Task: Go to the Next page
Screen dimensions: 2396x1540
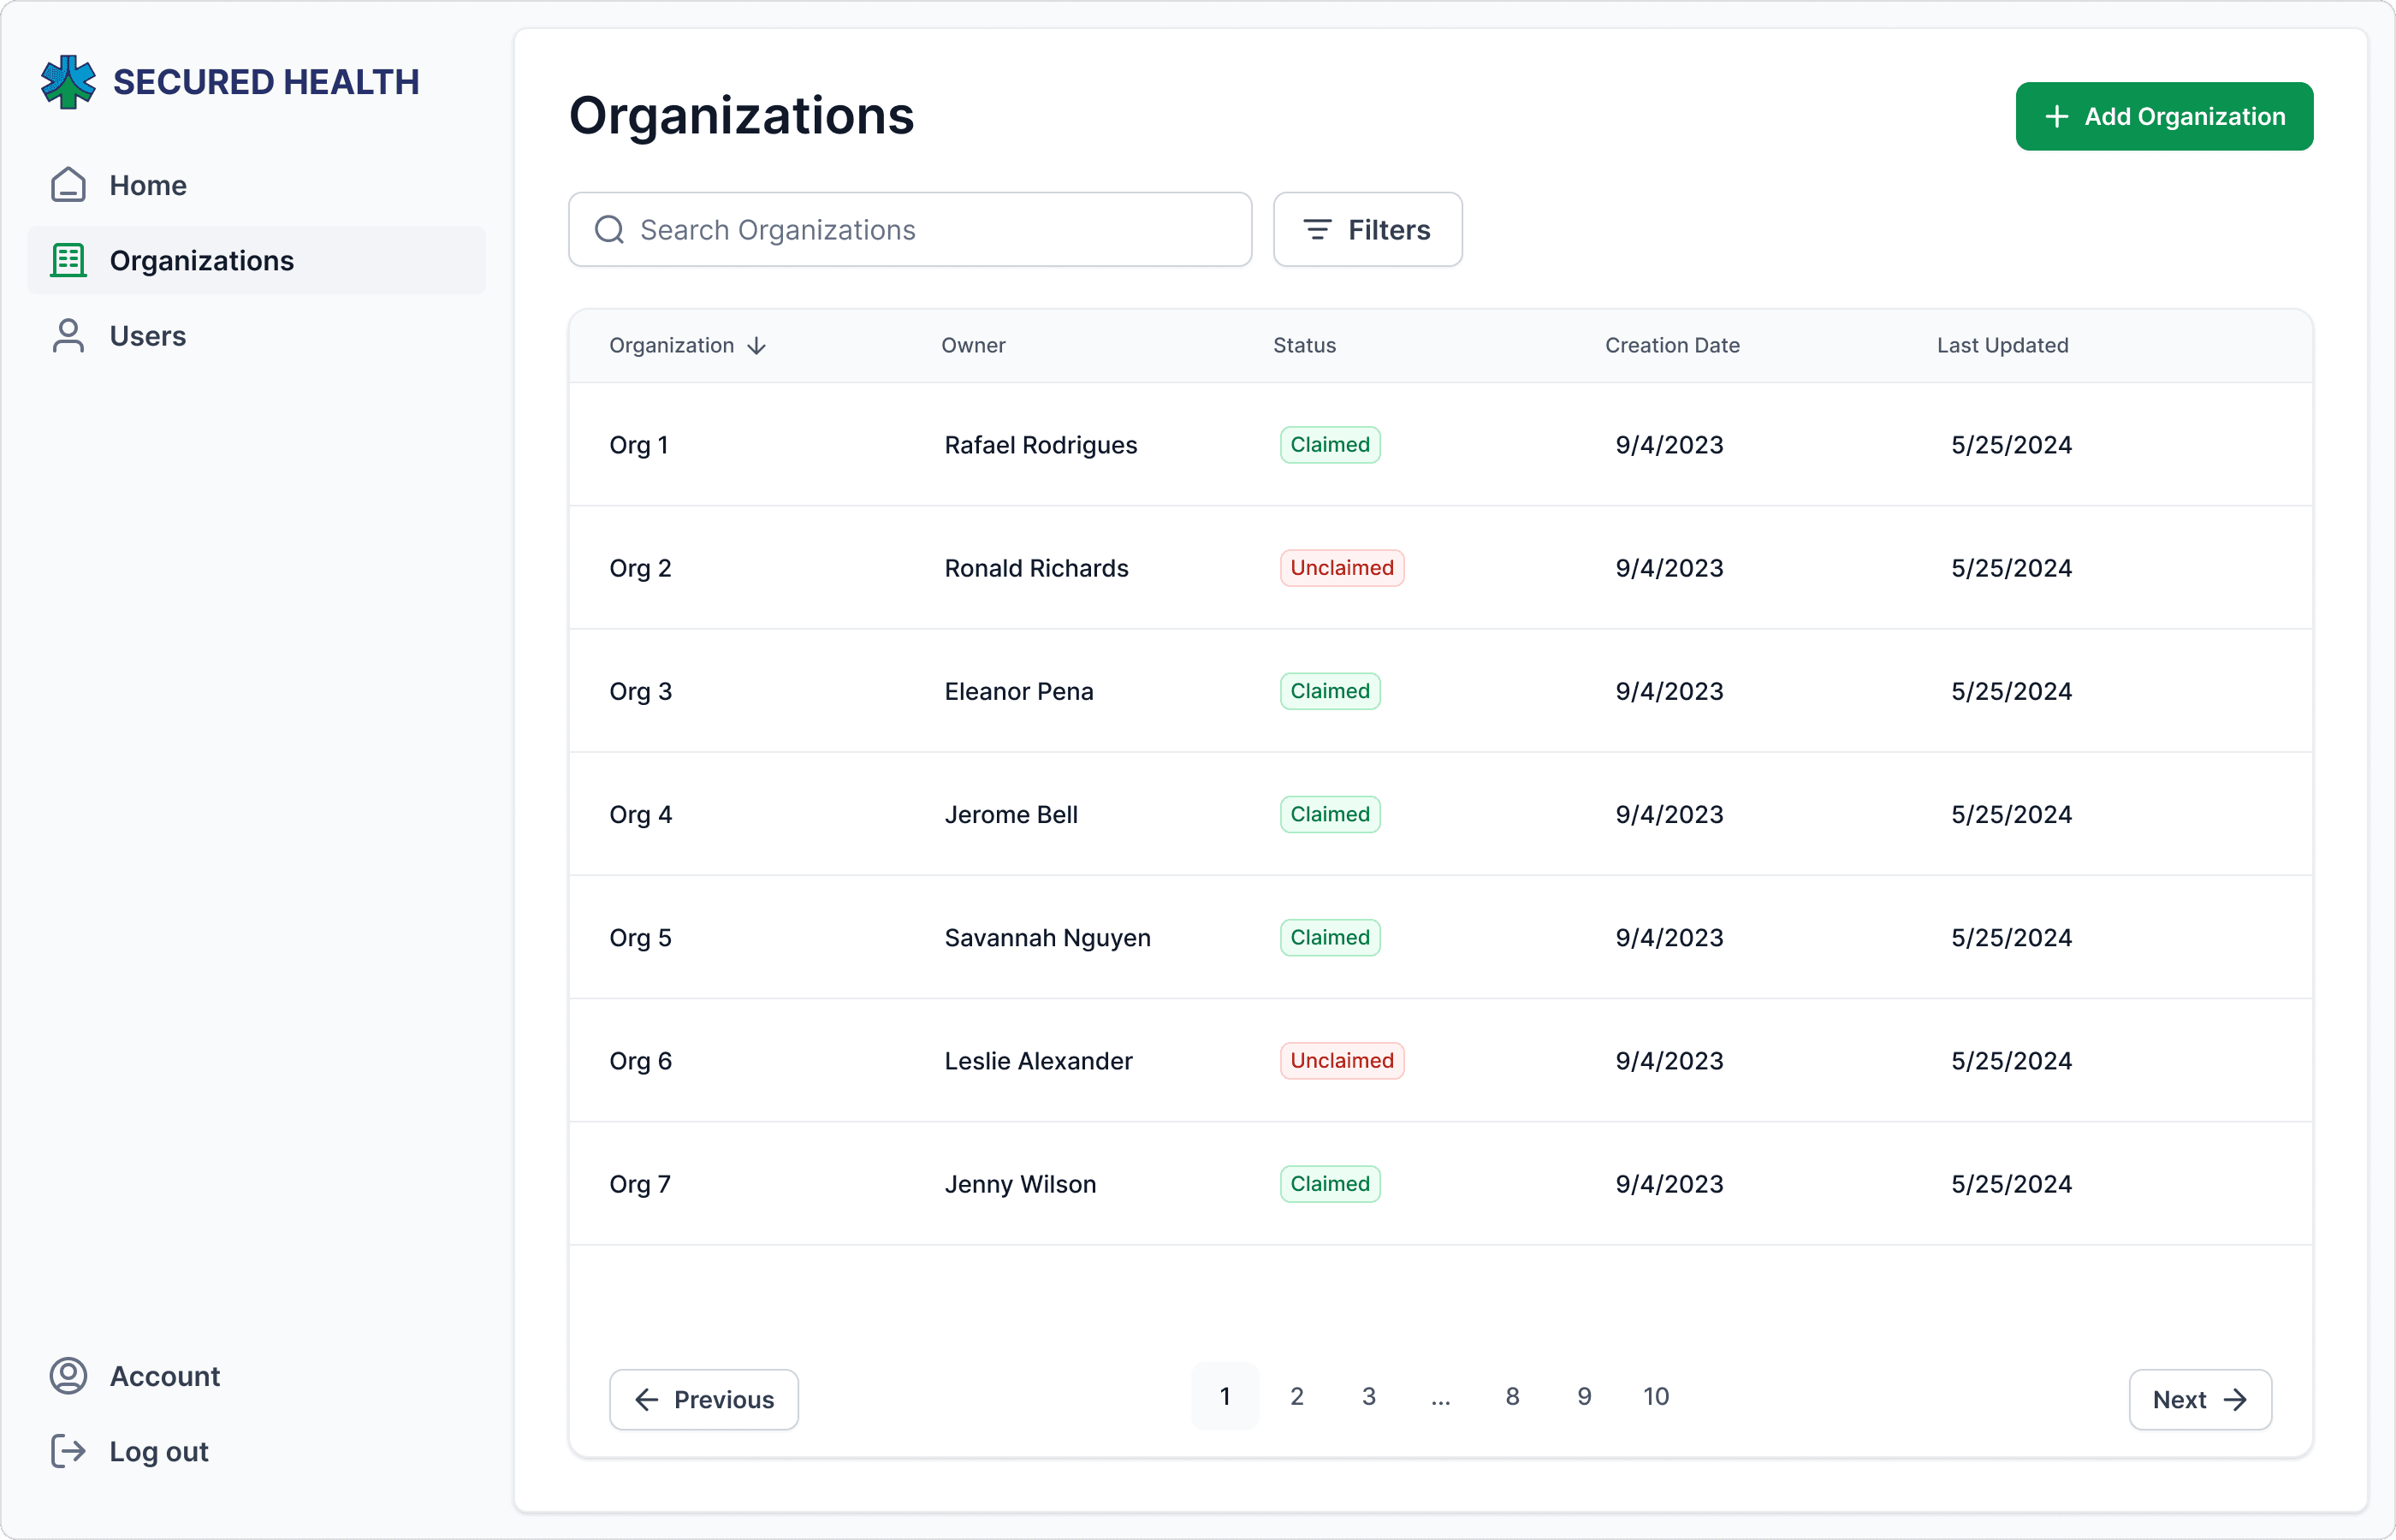Action: click(2200, 1399)
